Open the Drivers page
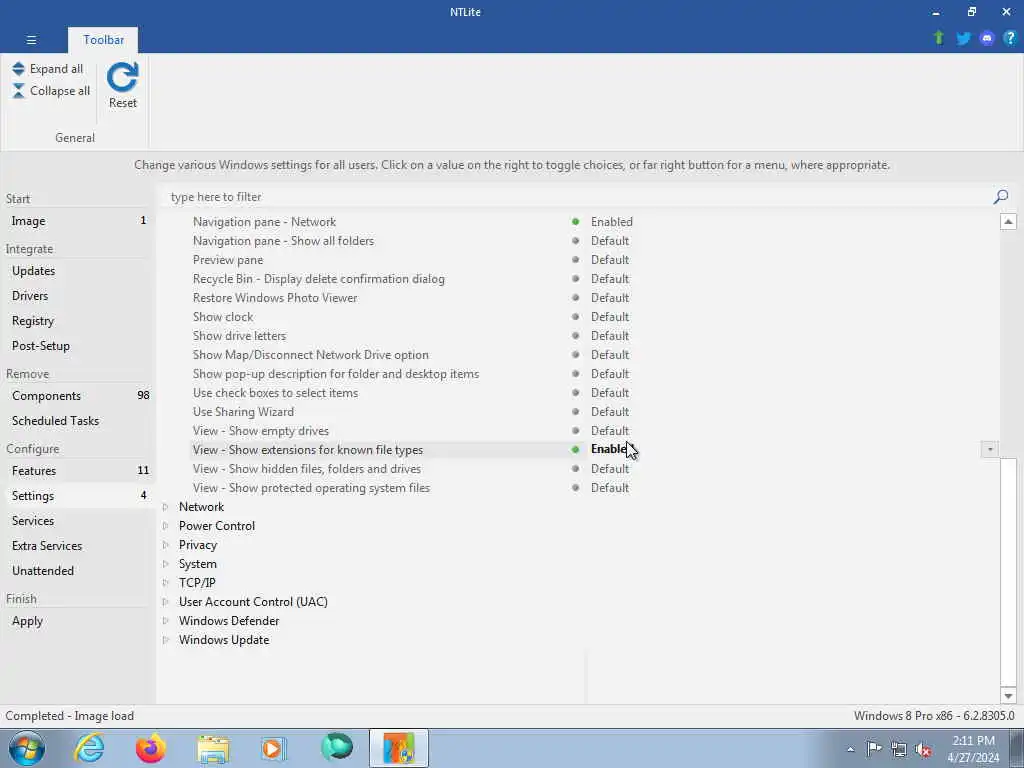 pyautogui.click(x=78, y=296)
